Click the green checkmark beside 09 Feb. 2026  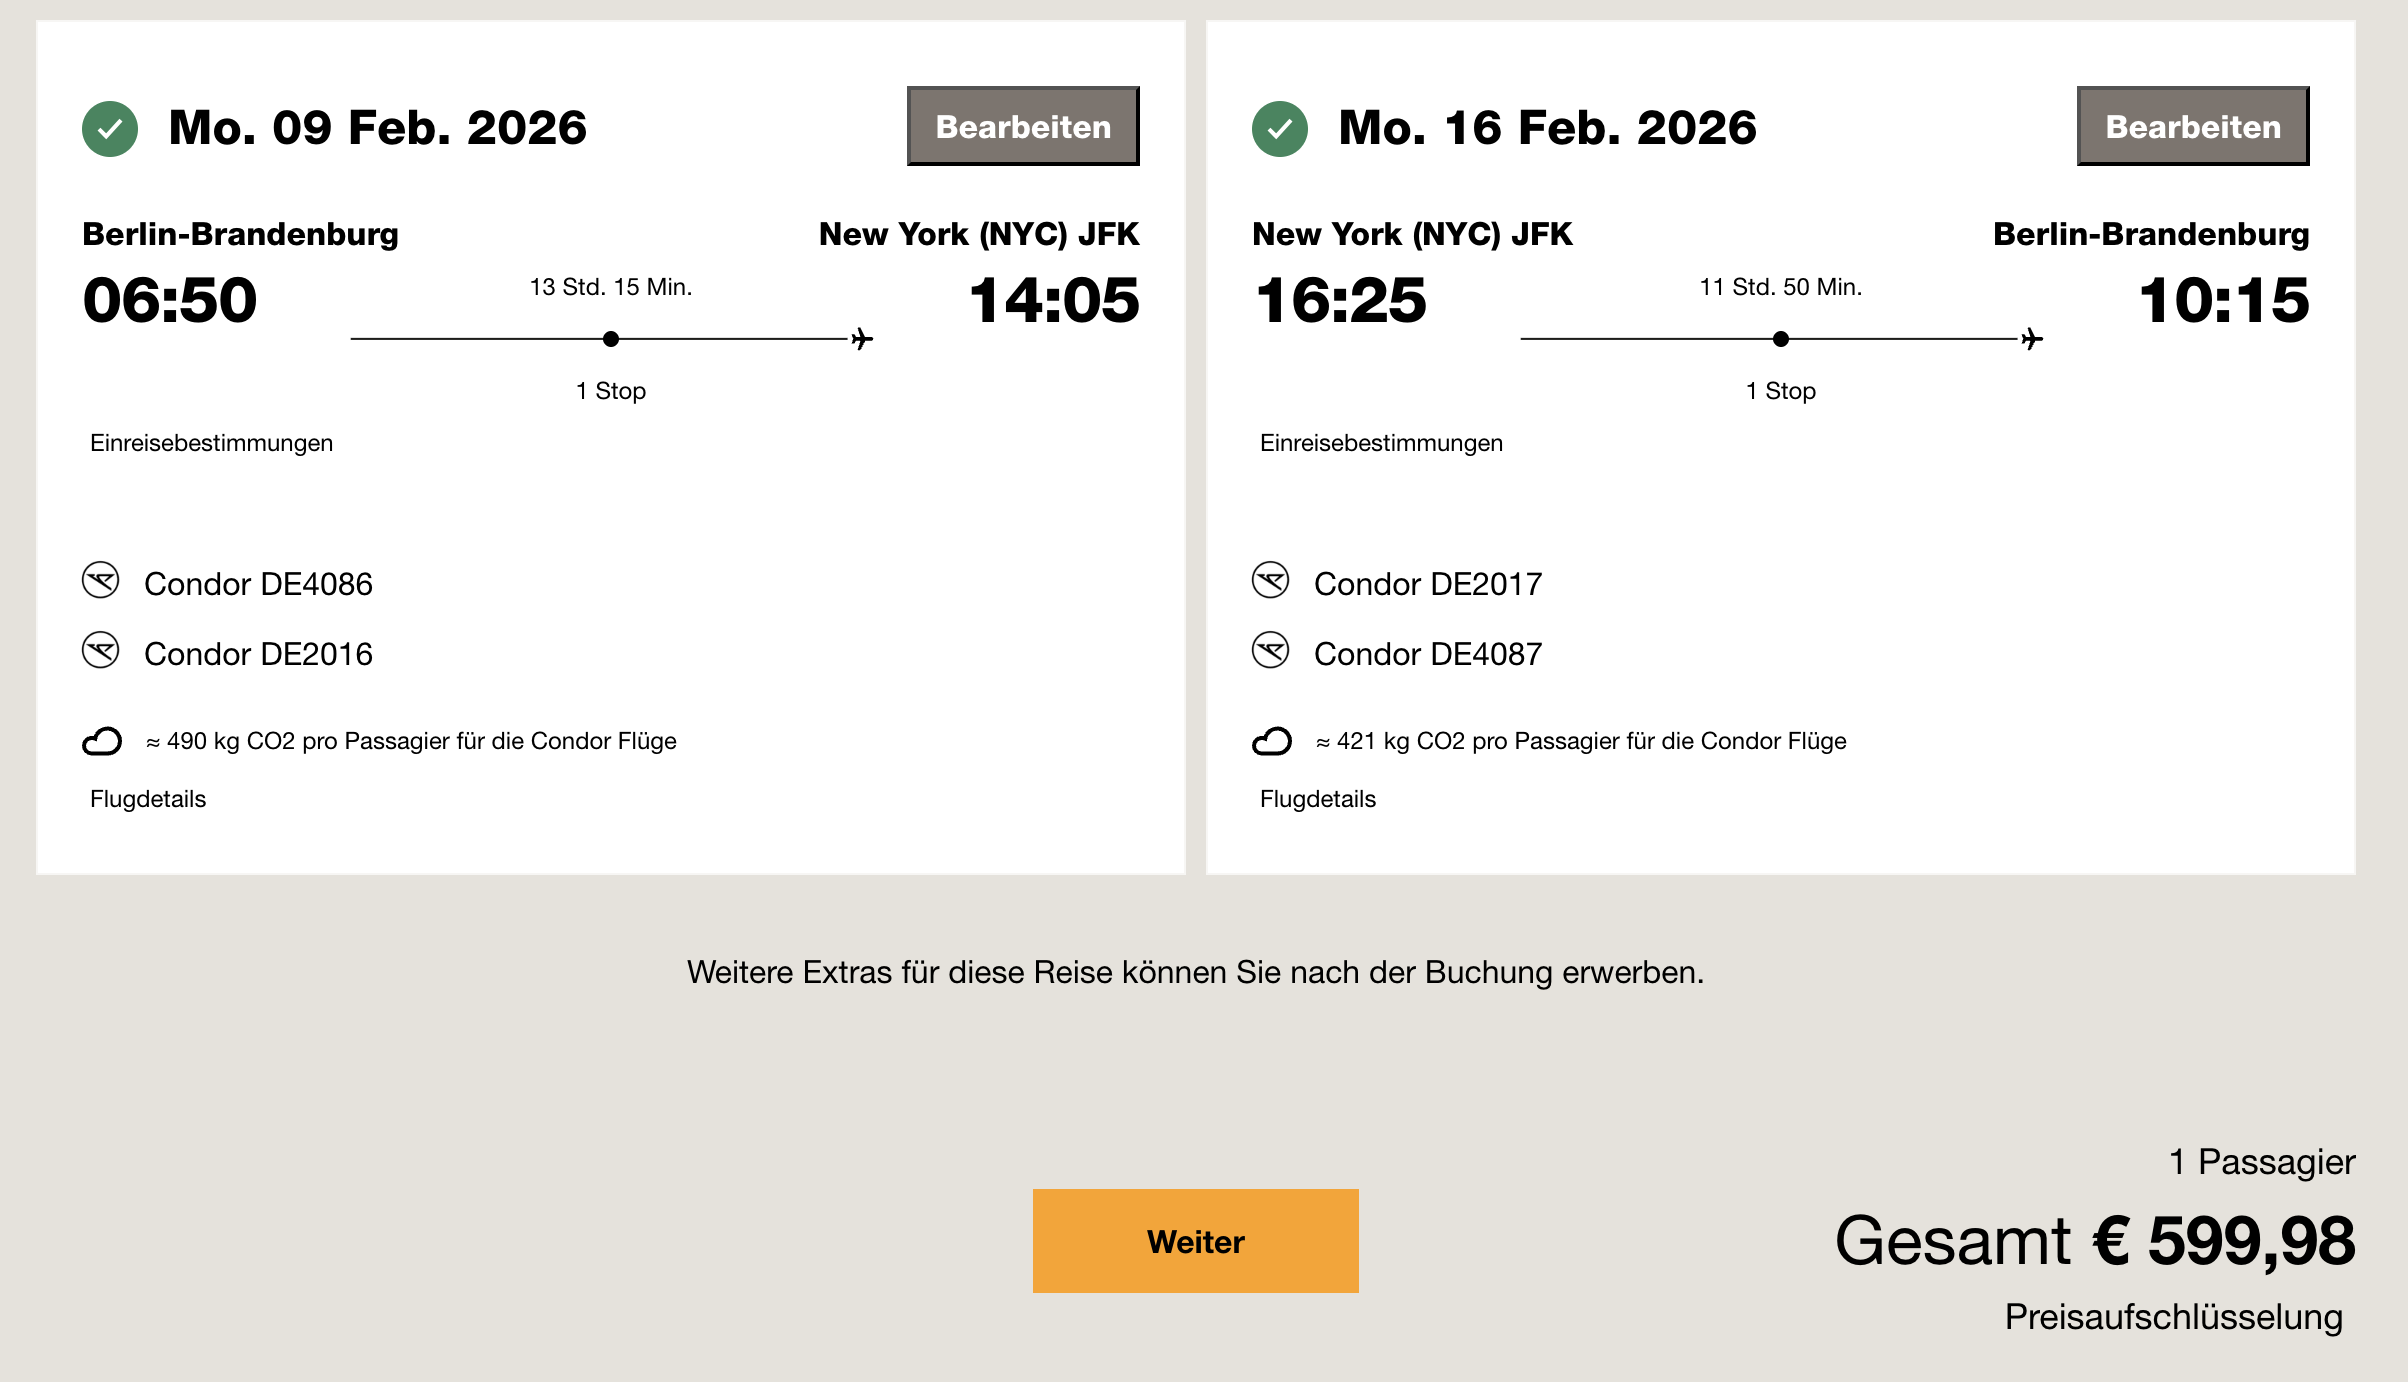(110, 129)
